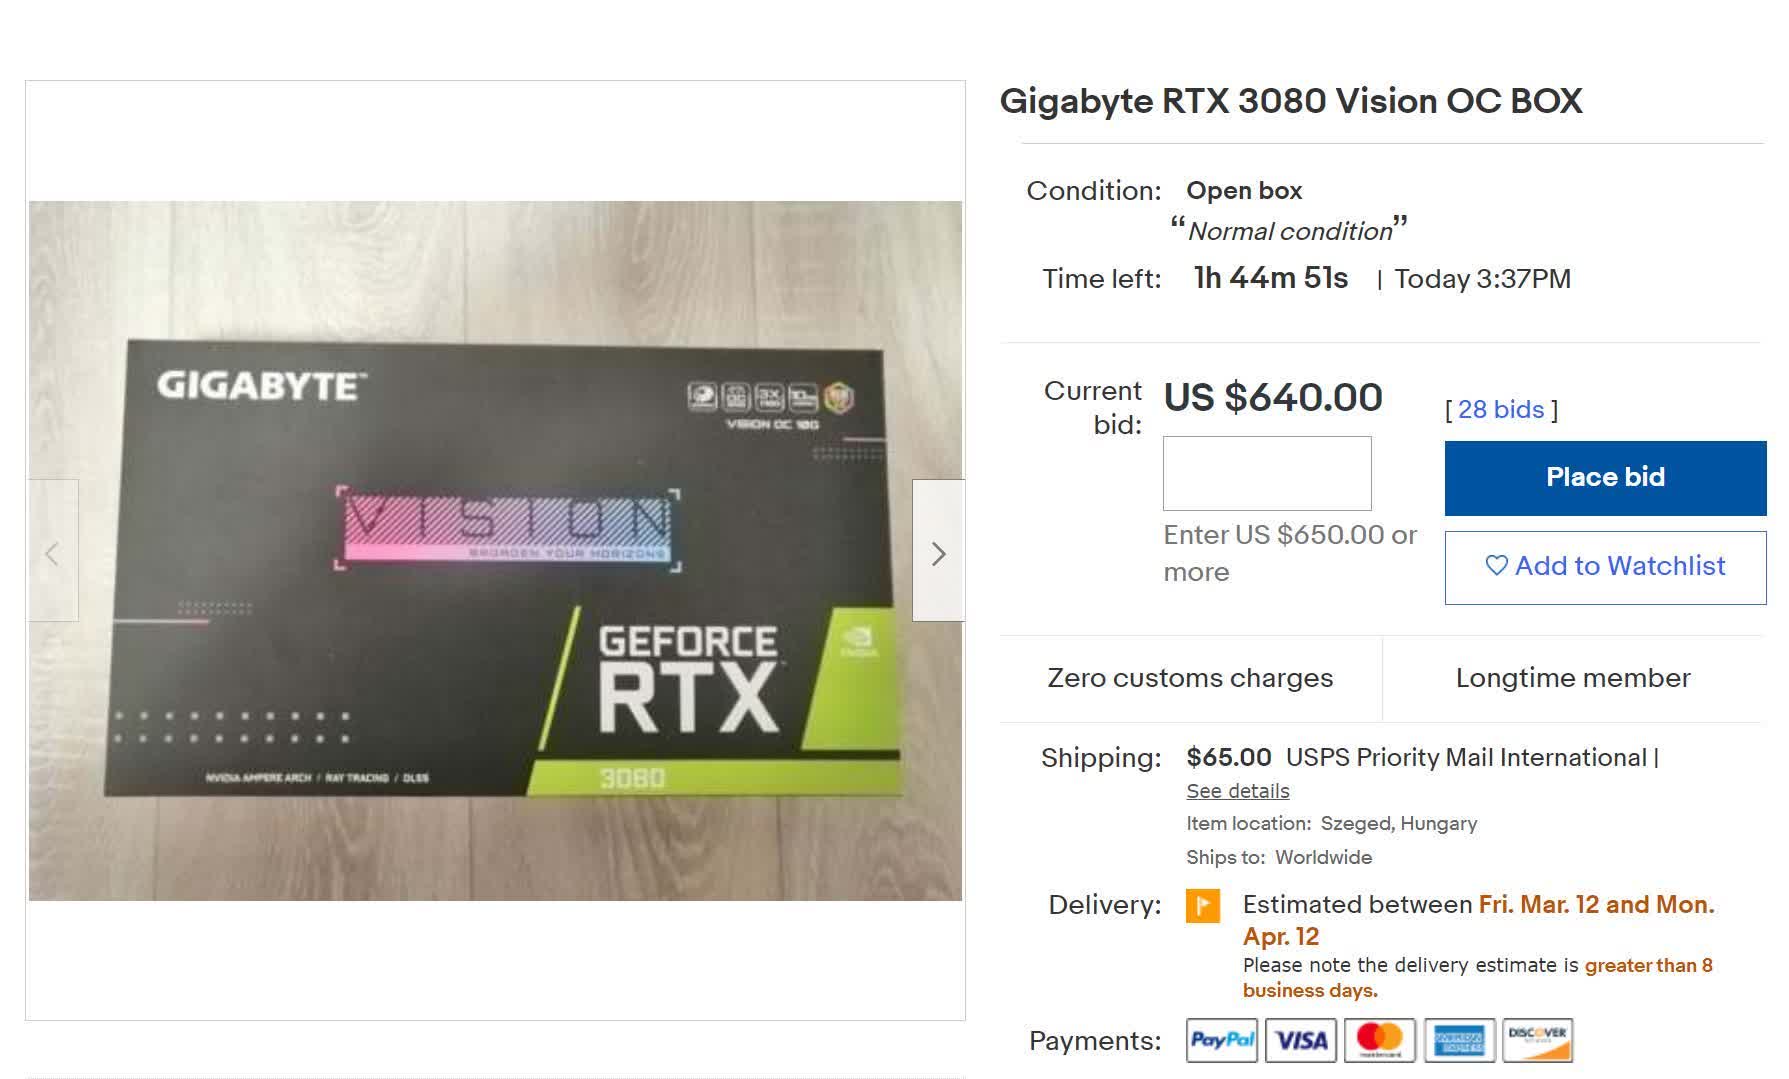Click the Zero customs charges label
Image resolution: width=1789 pixels, height=1079 pixels.
(x=1190, y=678)
